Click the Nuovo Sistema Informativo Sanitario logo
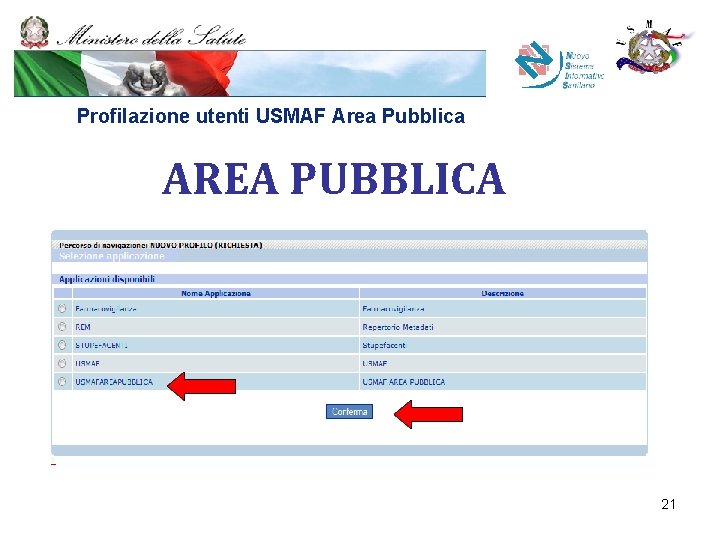Viewport: 720px width, 540px height. tap(559, 65)
